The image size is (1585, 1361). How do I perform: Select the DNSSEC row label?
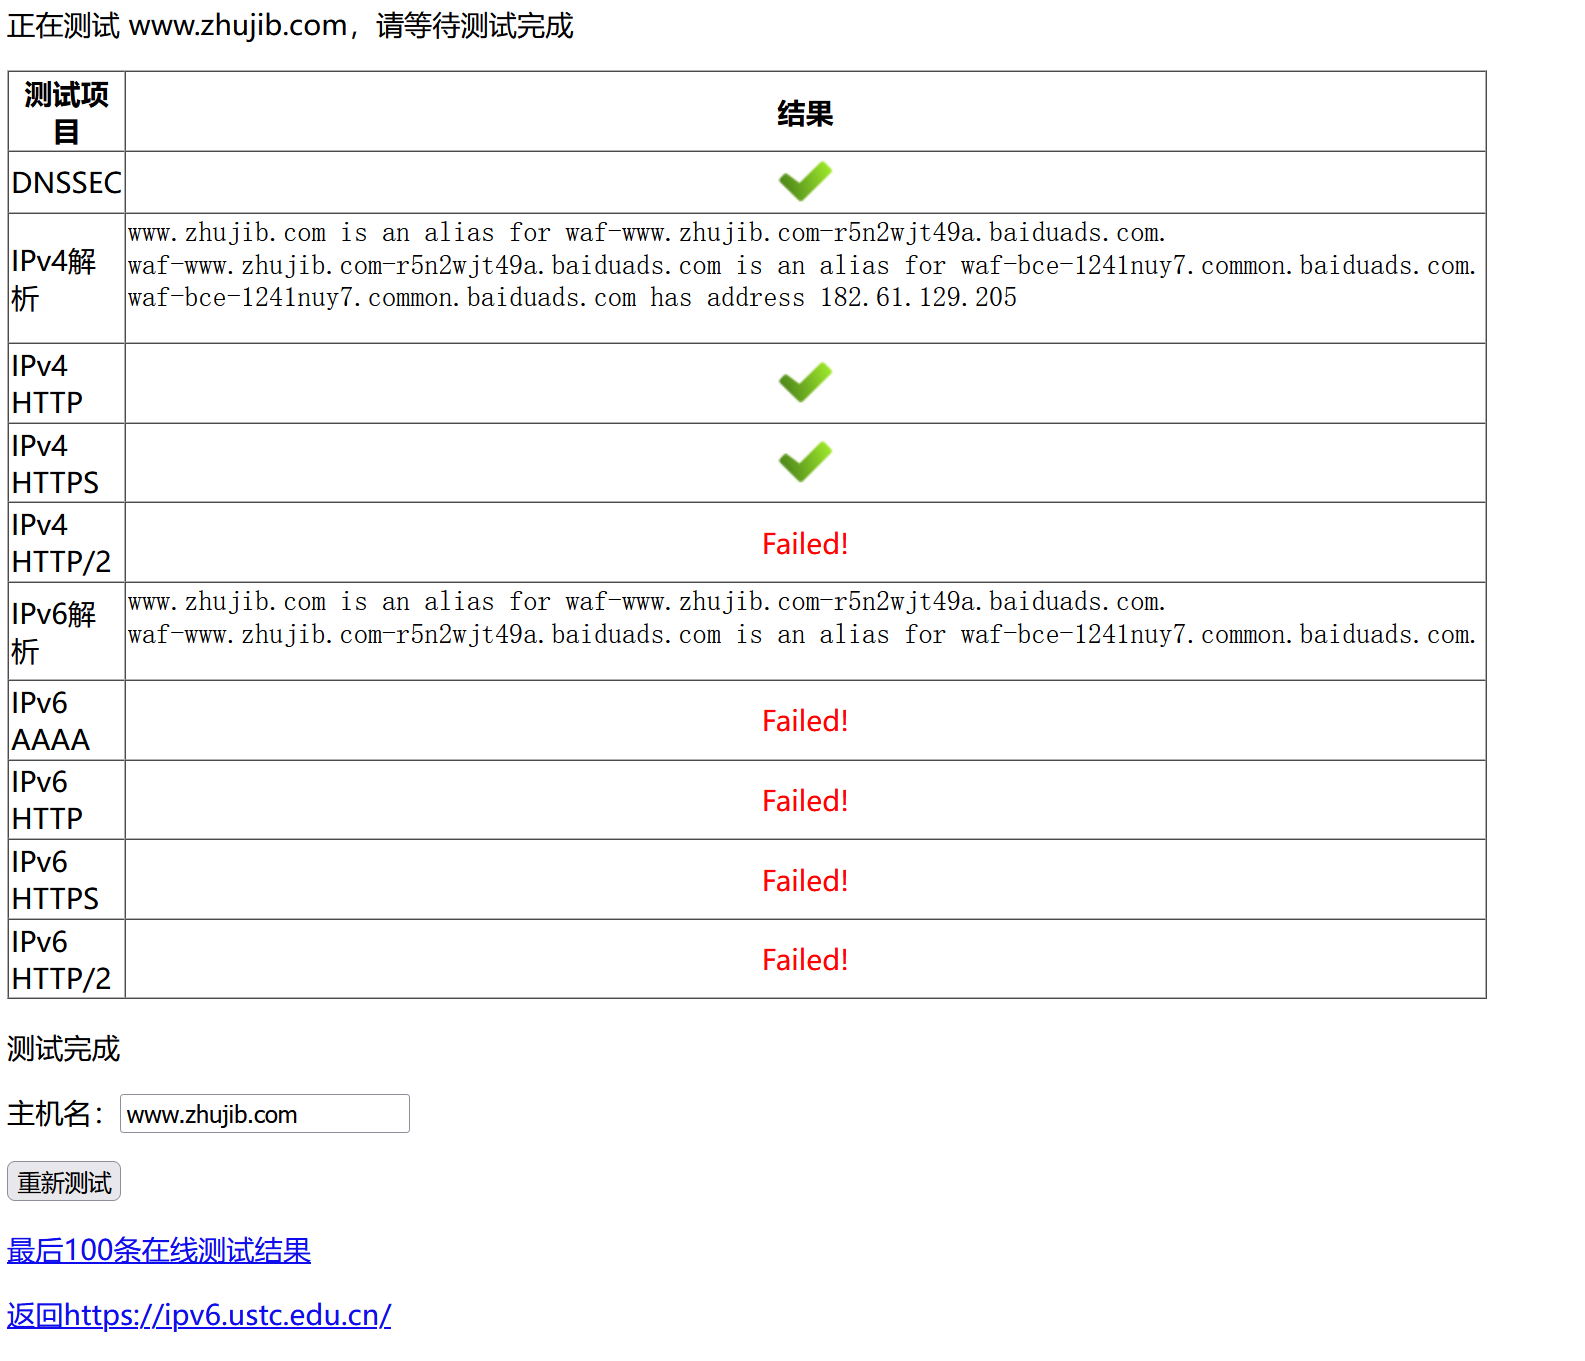tap(66, 182)
